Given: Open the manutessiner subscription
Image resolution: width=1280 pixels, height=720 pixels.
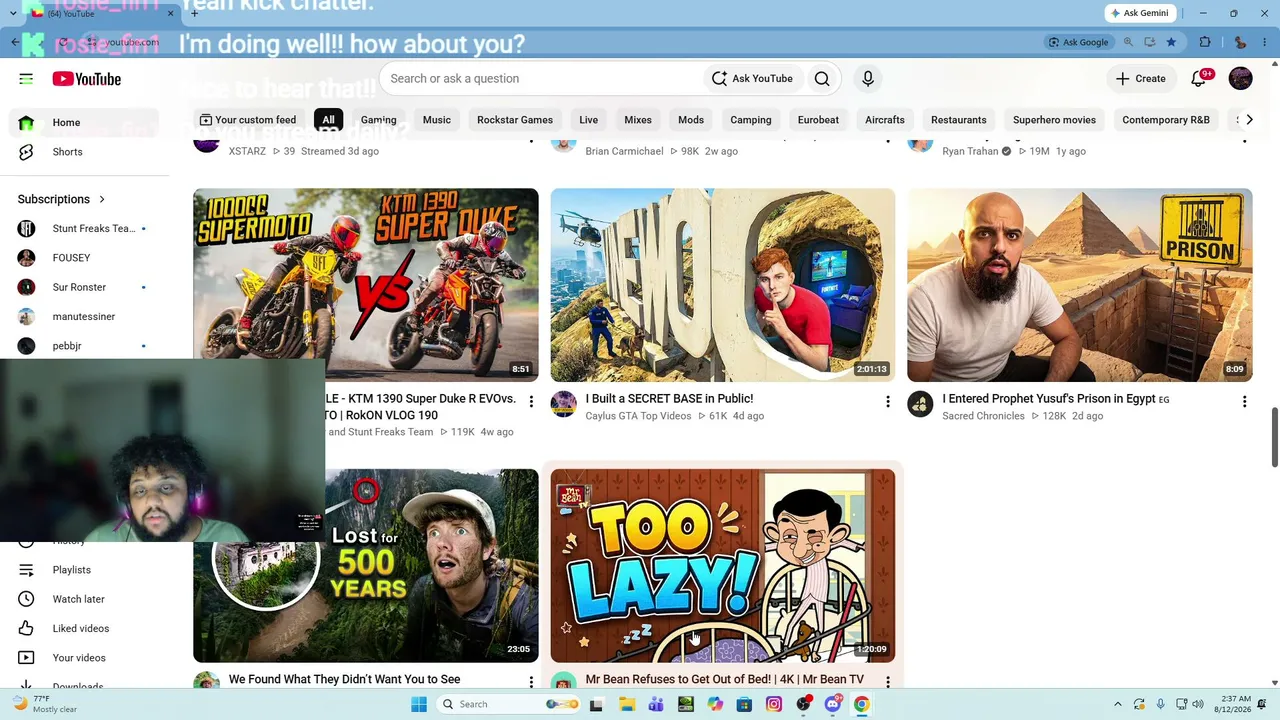Looking at the screenshot, I should (82, 317).
